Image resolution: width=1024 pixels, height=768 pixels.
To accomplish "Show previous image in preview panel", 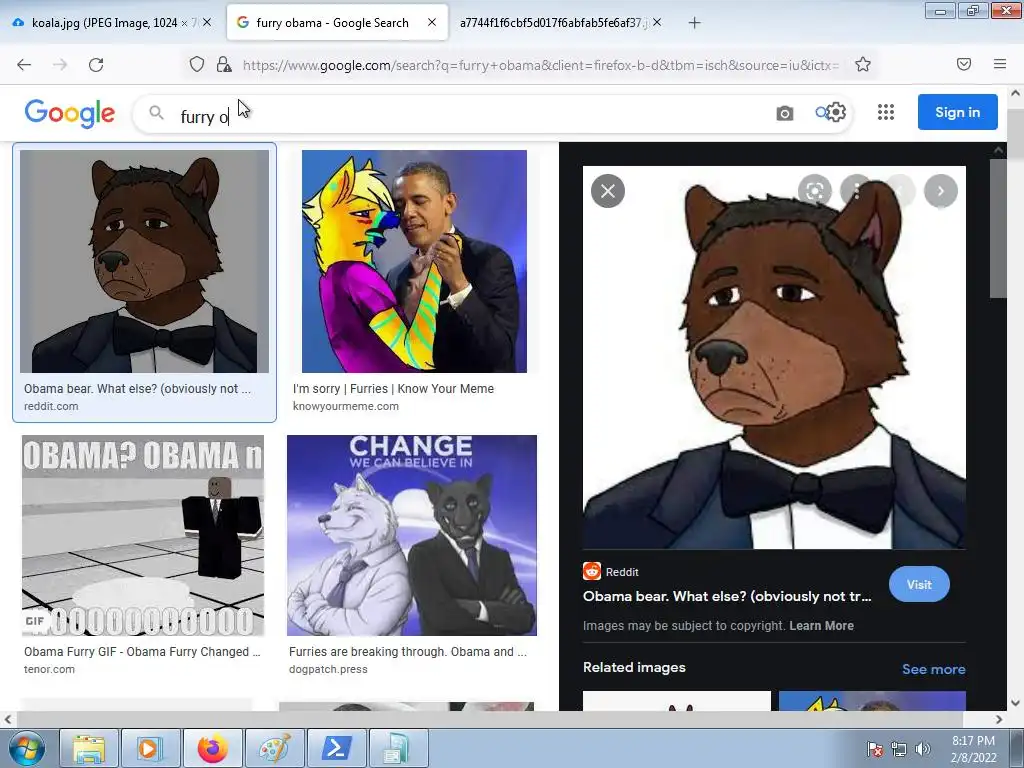I will point(900,191).
